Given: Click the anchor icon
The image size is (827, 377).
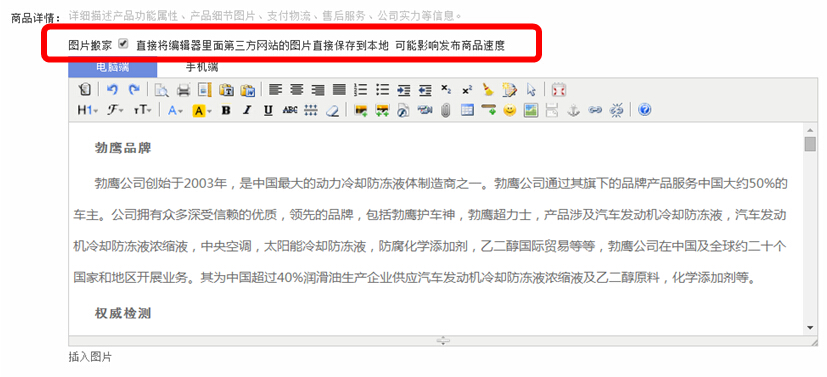Looking at the screenshot, I should pos(573,110).
